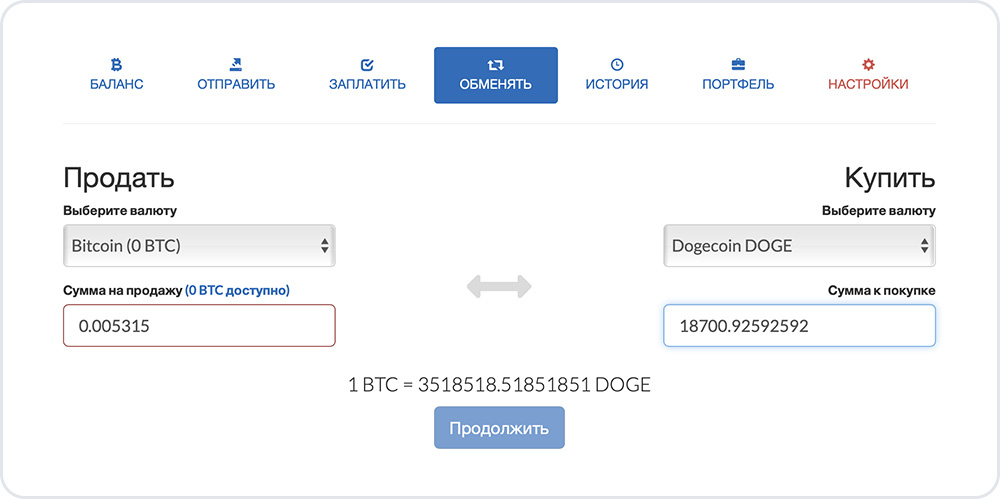Click the Bitcoin icon above БАЛАНС

tap(117, 65)
